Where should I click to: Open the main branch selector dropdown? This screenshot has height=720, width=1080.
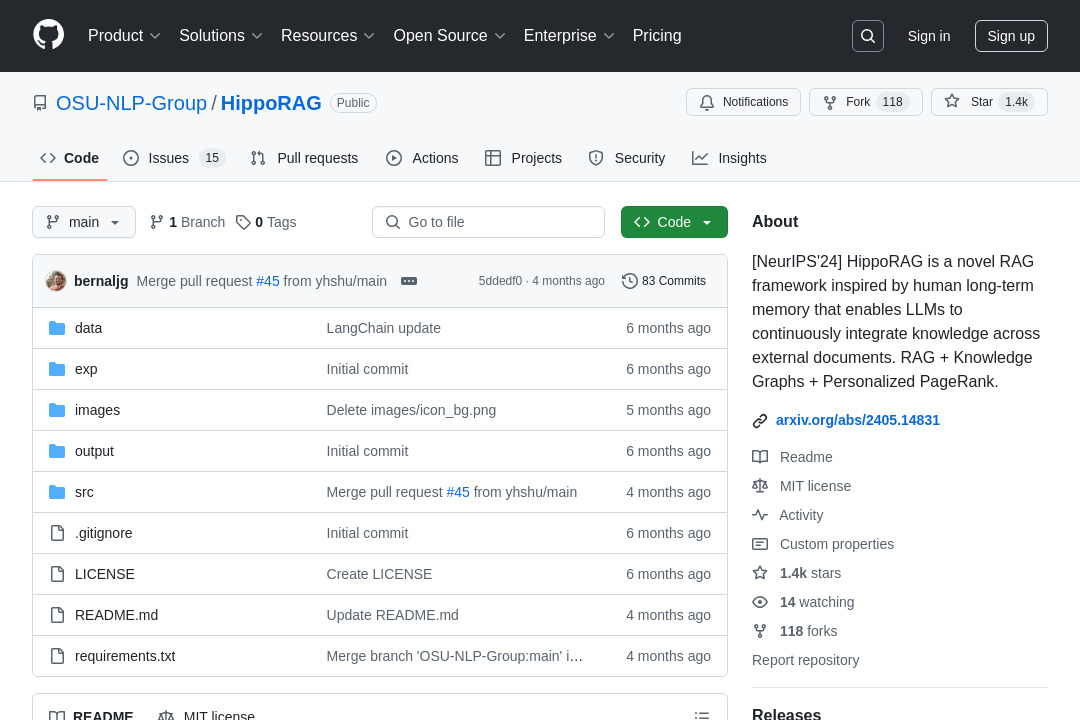(x=84, y=222)
